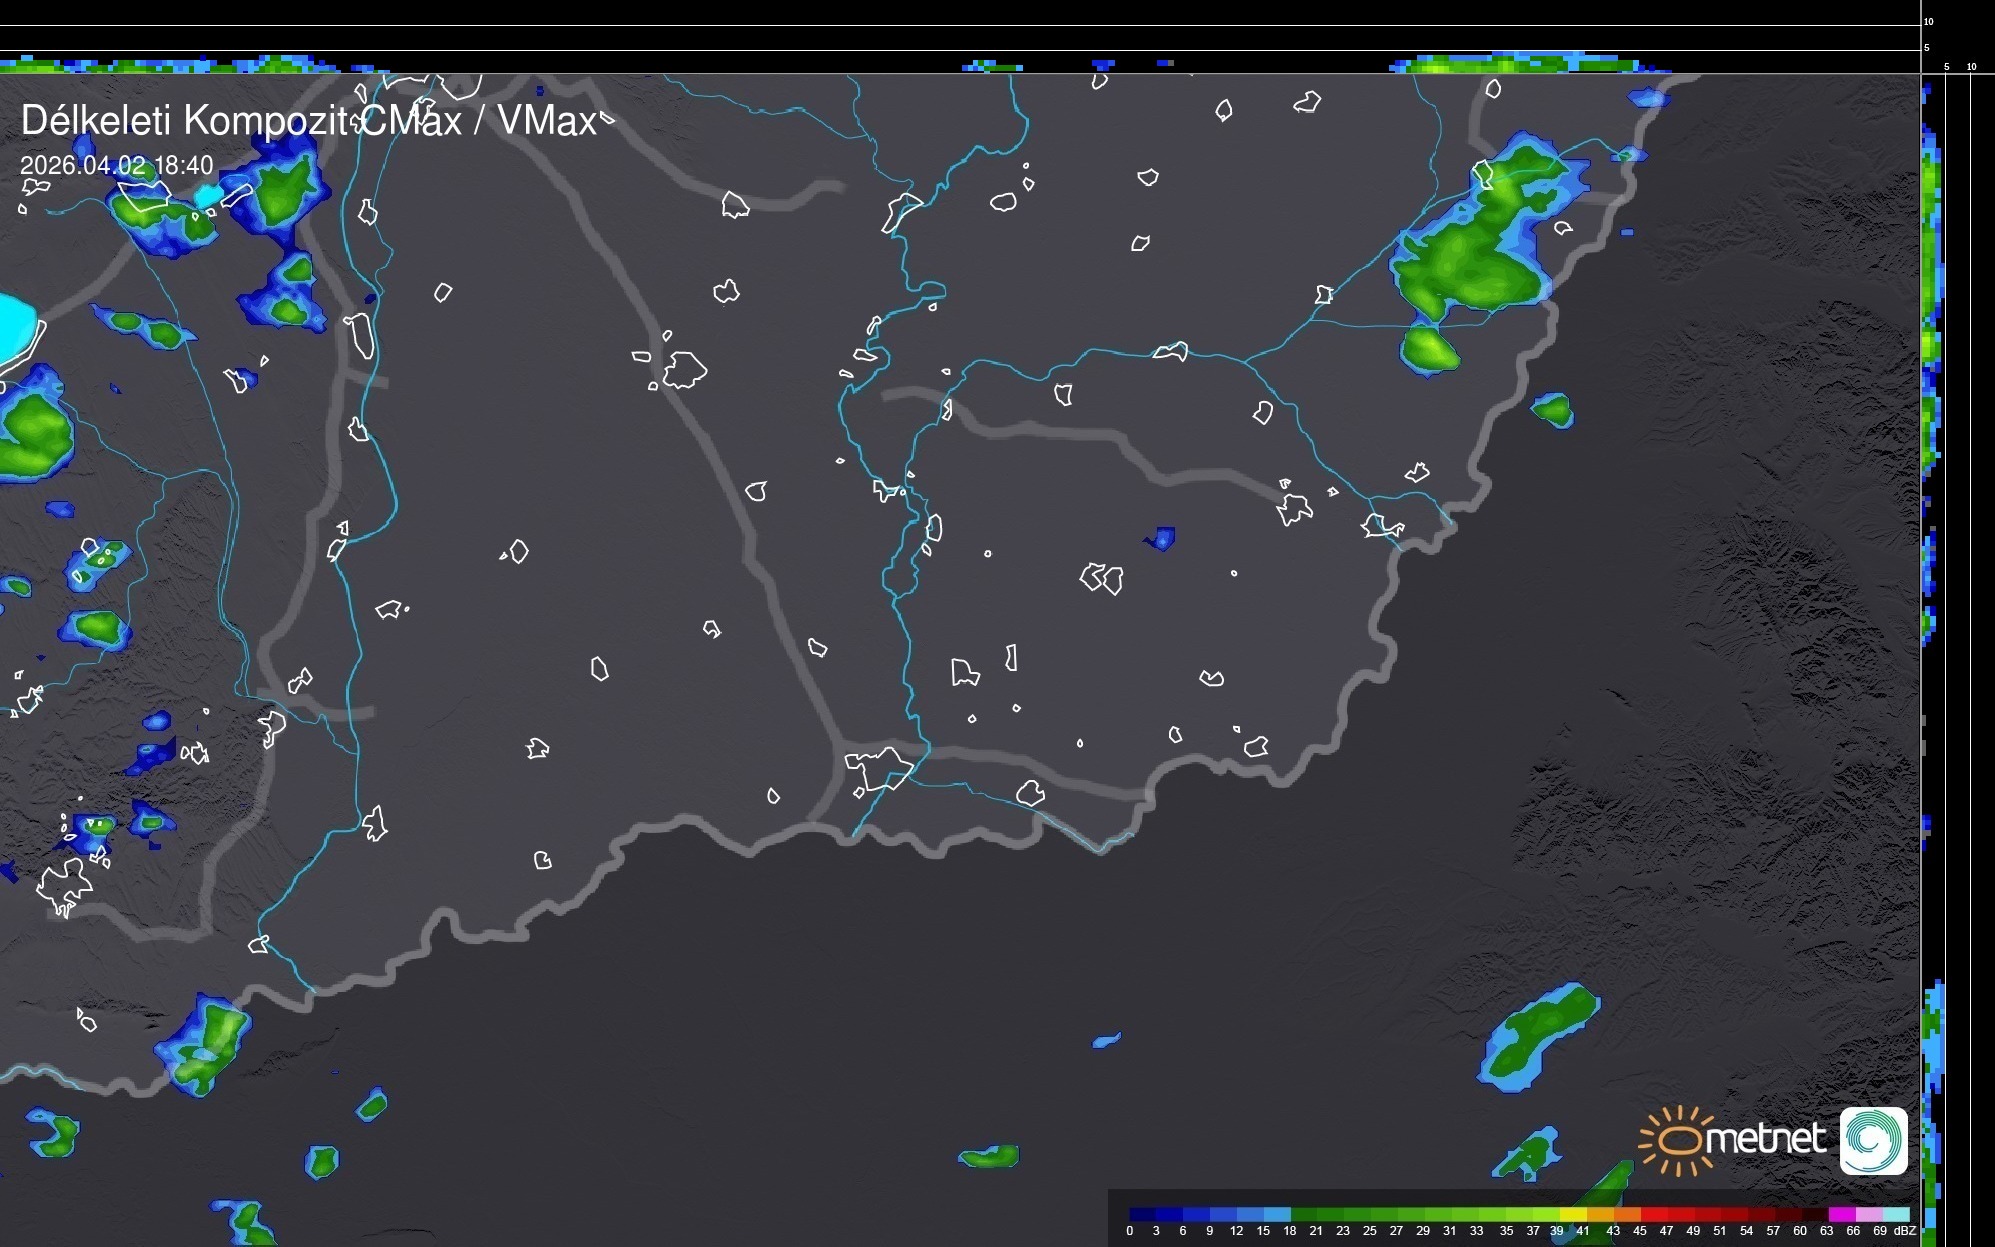Image resolution: width=1995 pixels, height=1247 pixels.
Task: Click the 2026.04.02 18:40 timestamp
Action: (x=117, y=165)
